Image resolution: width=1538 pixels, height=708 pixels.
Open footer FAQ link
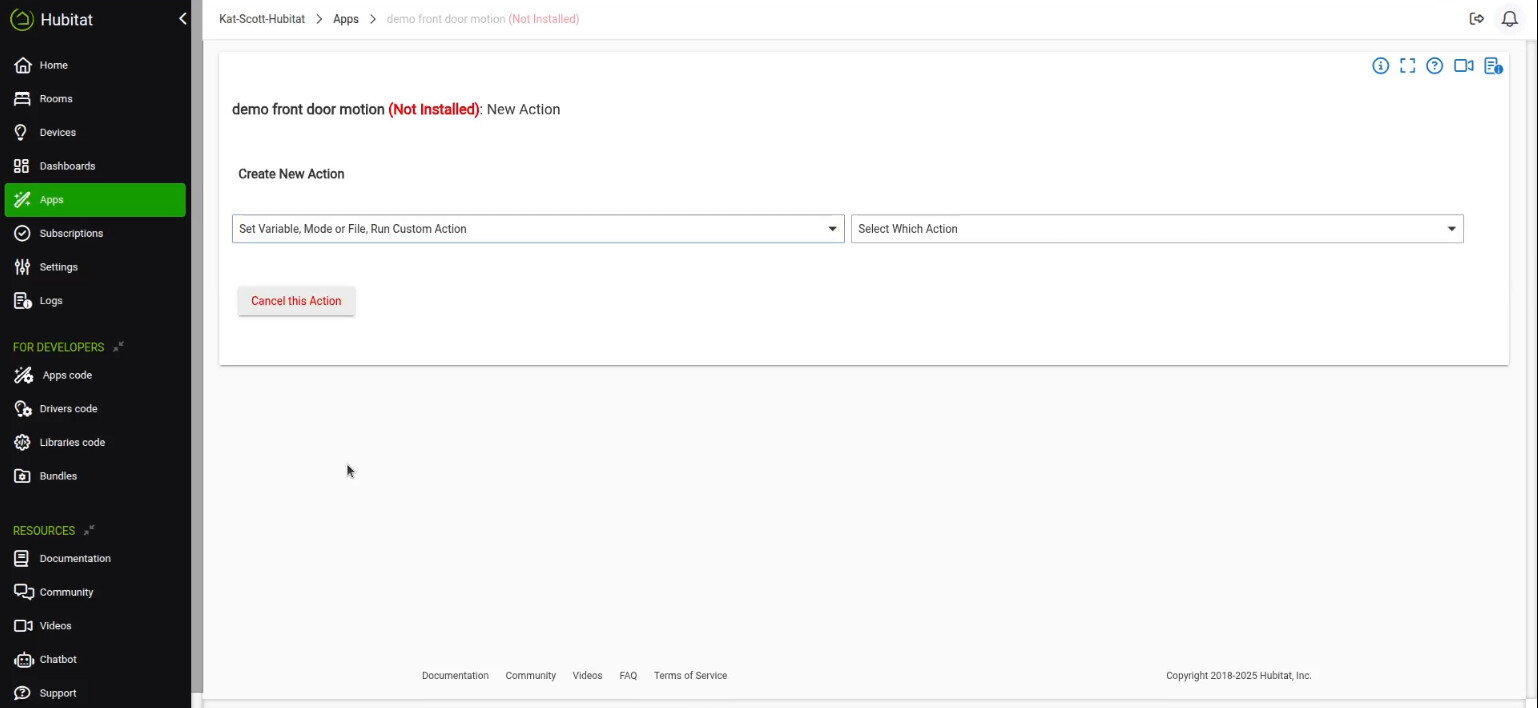tap(628, 676)
